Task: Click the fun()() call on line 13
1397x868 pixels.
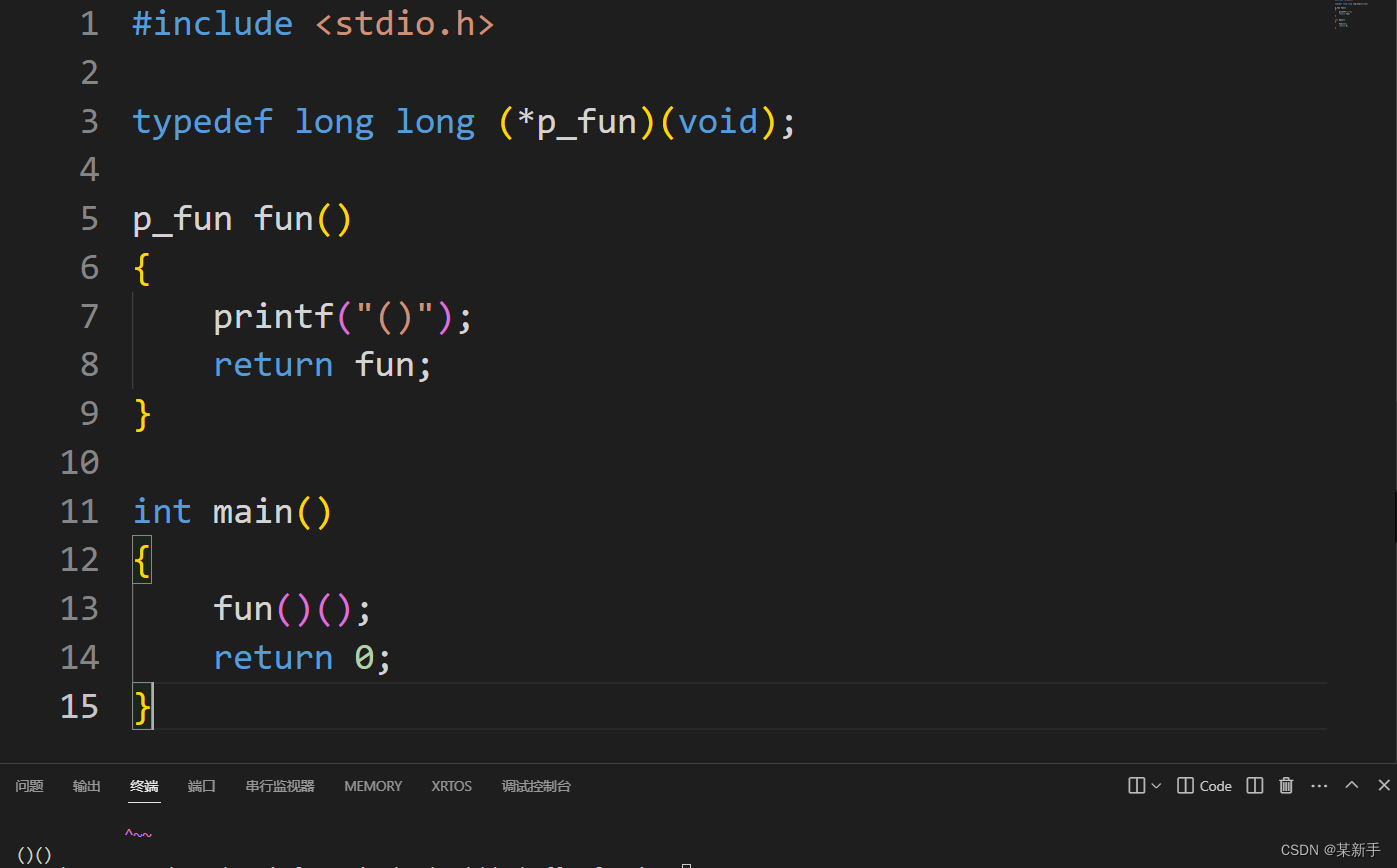Action: (x=292, y=609)
